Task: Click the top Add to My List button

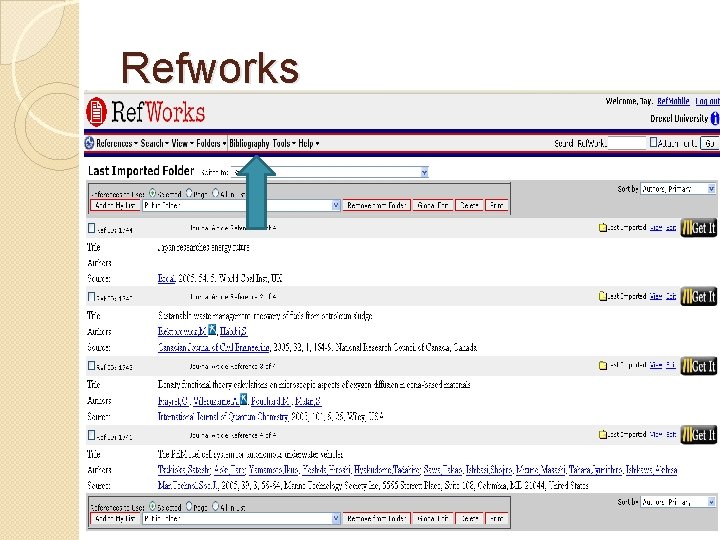Action: 115,205
